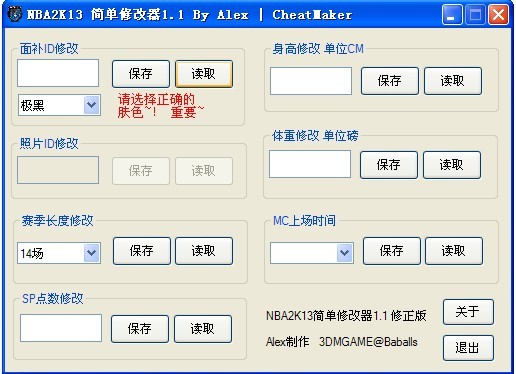Click red warning text 请选择正确的肤色

(161, 106)
